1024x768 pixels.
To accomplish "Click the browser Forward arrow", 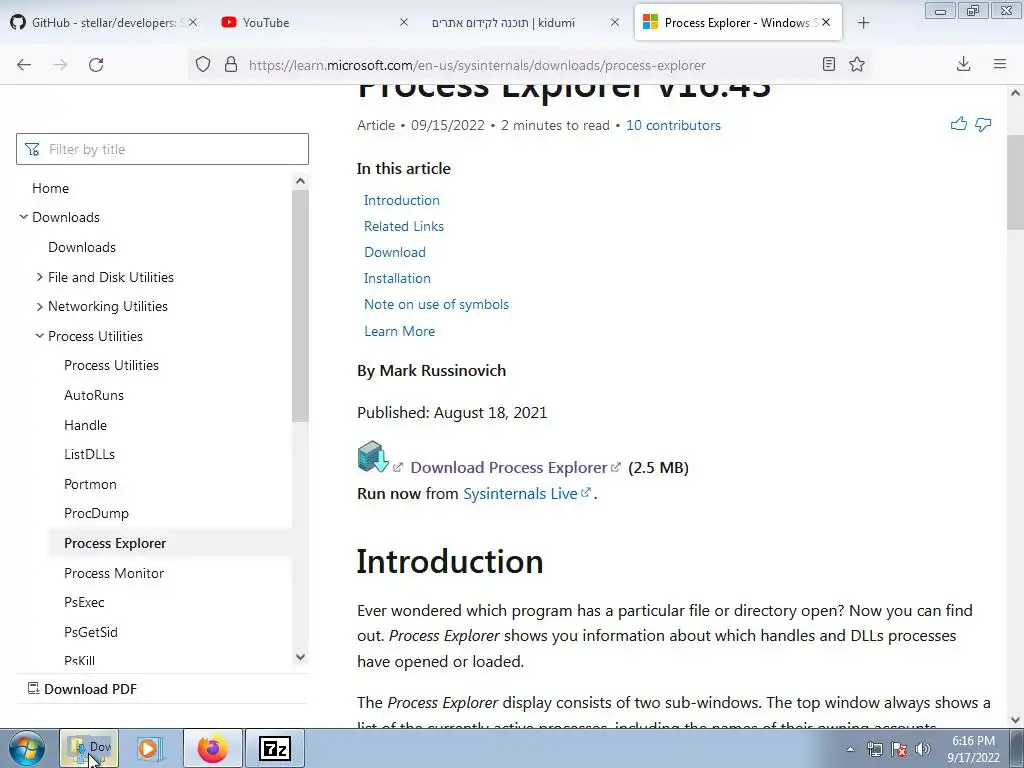I will 60,65.
